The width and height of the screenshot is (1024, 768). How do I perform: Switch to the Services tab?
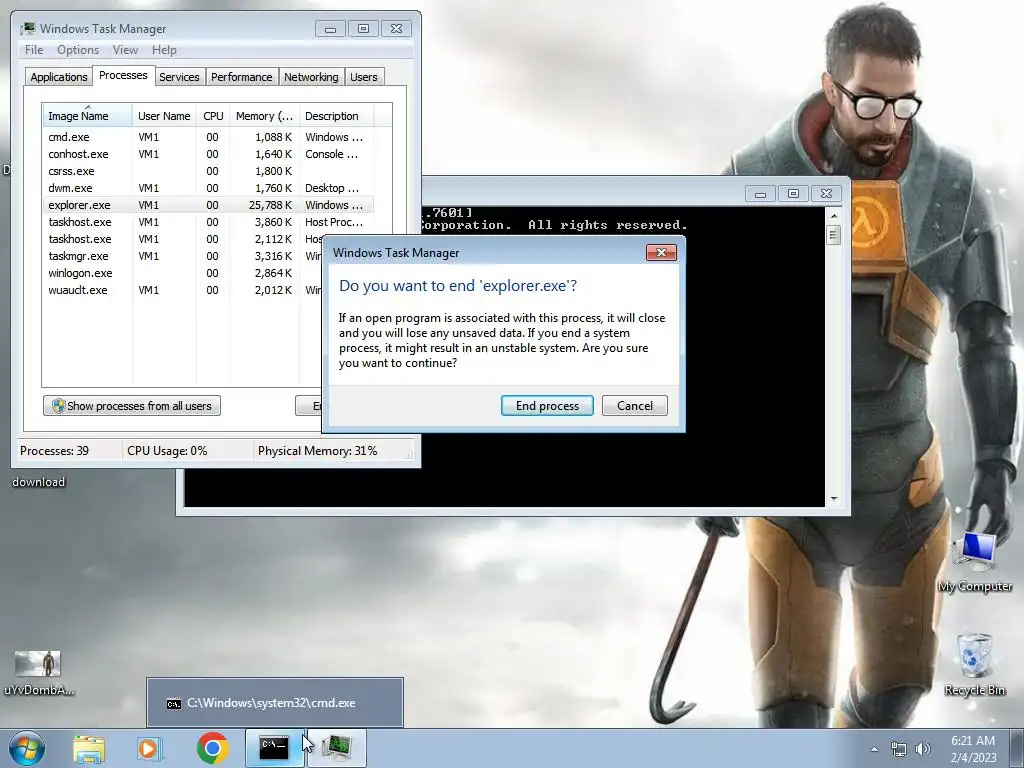[179, 76]
